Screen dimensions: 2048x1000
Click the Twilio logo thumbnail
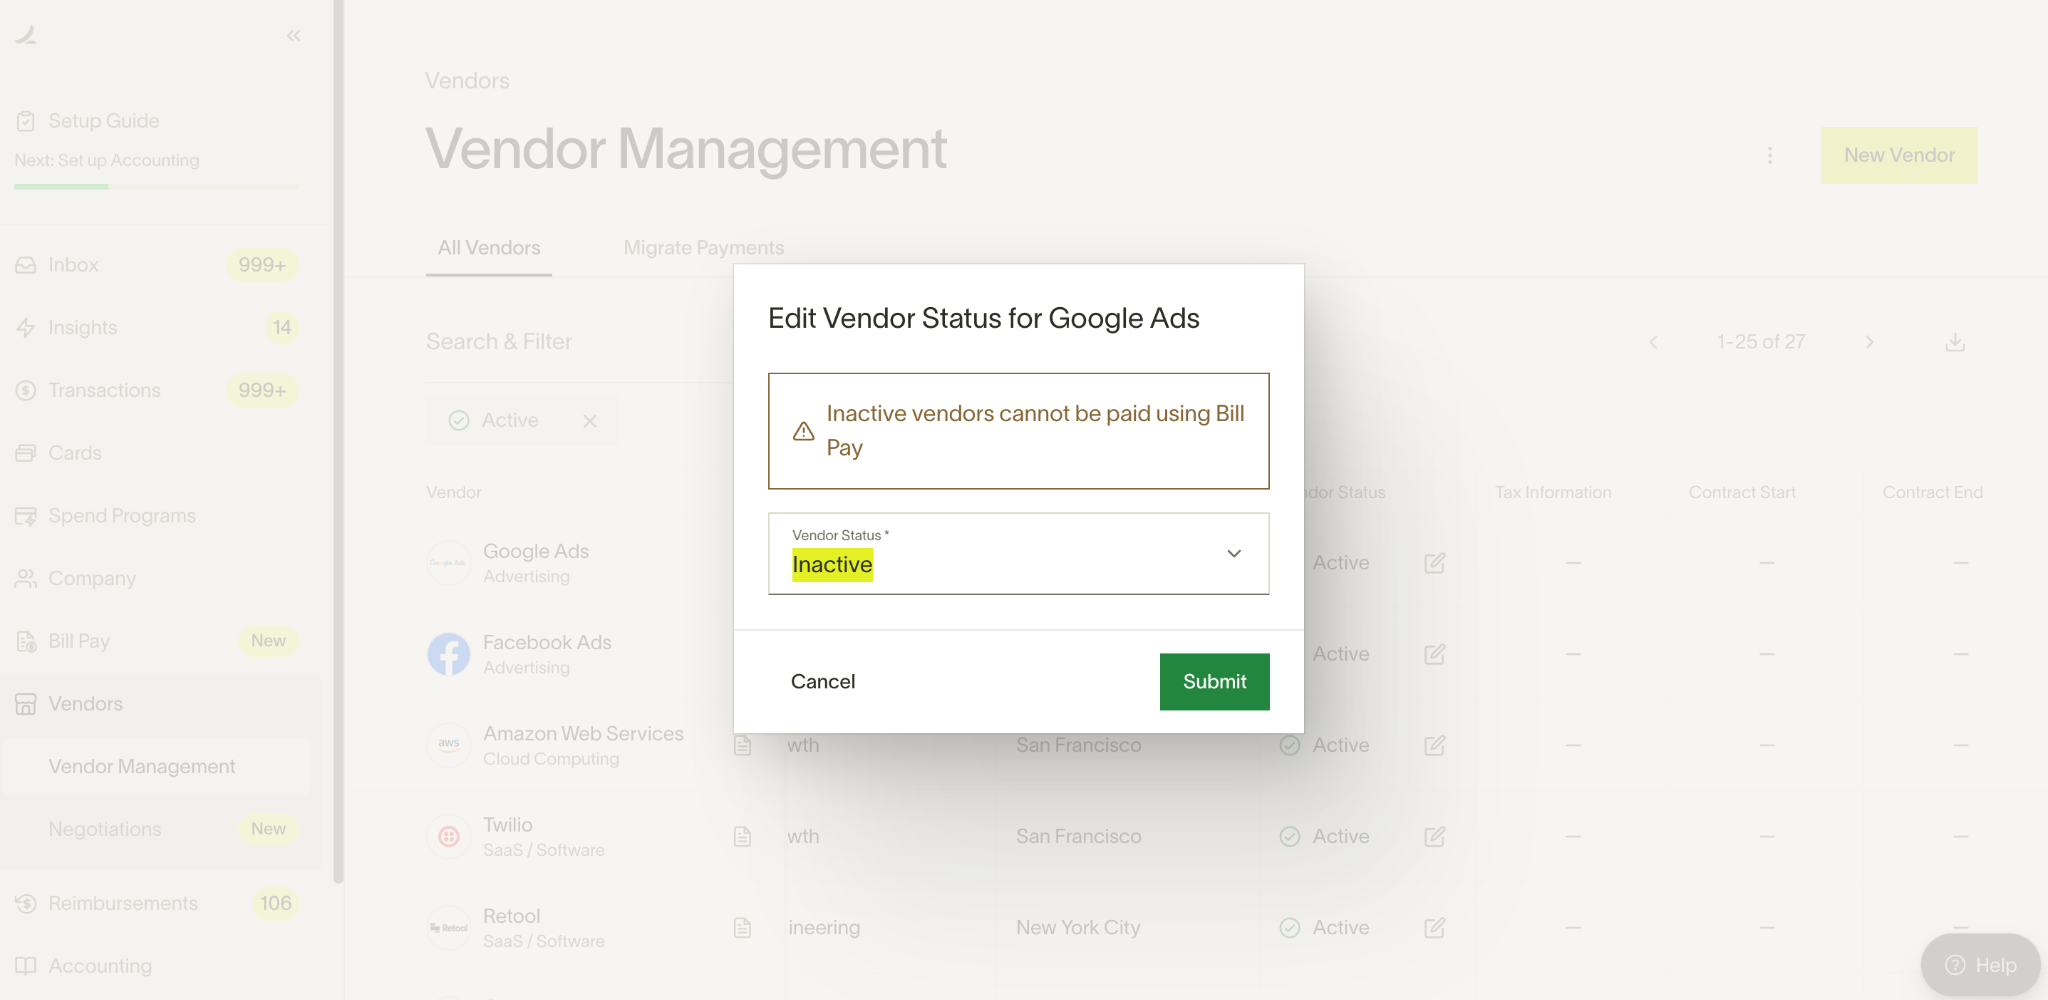(449, 836)
